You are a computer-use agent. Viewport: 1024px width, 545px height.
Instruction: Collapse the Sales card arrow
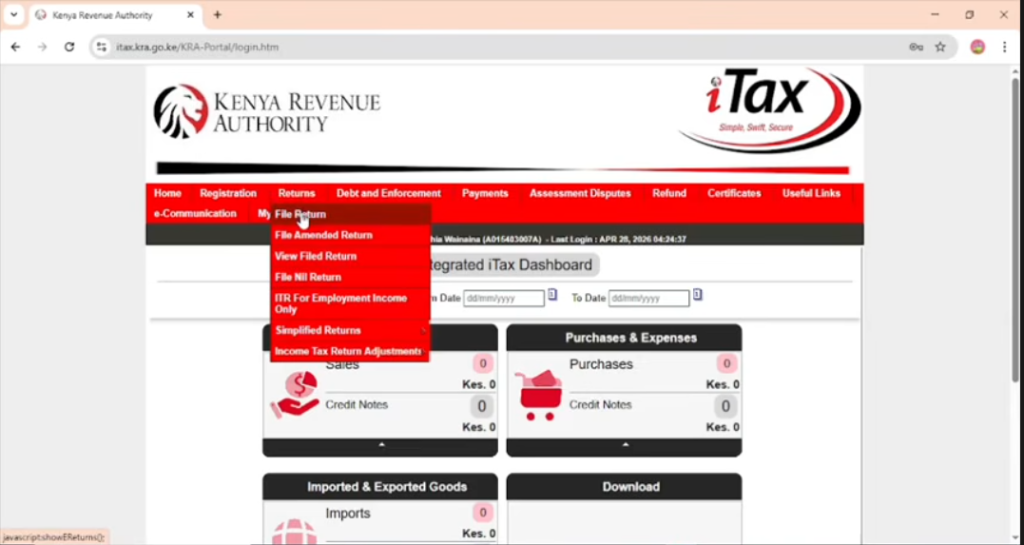(x=381, y=445)
